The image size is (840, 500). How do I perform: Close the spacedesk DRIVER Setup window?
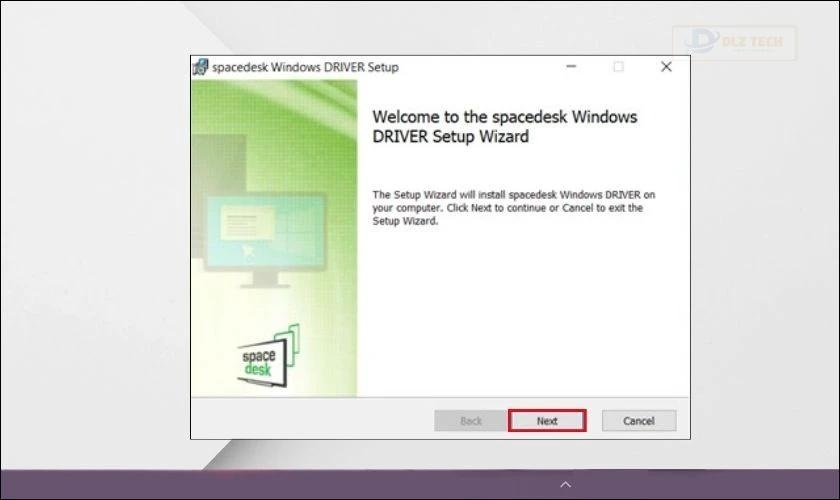[x=666, y=66]
